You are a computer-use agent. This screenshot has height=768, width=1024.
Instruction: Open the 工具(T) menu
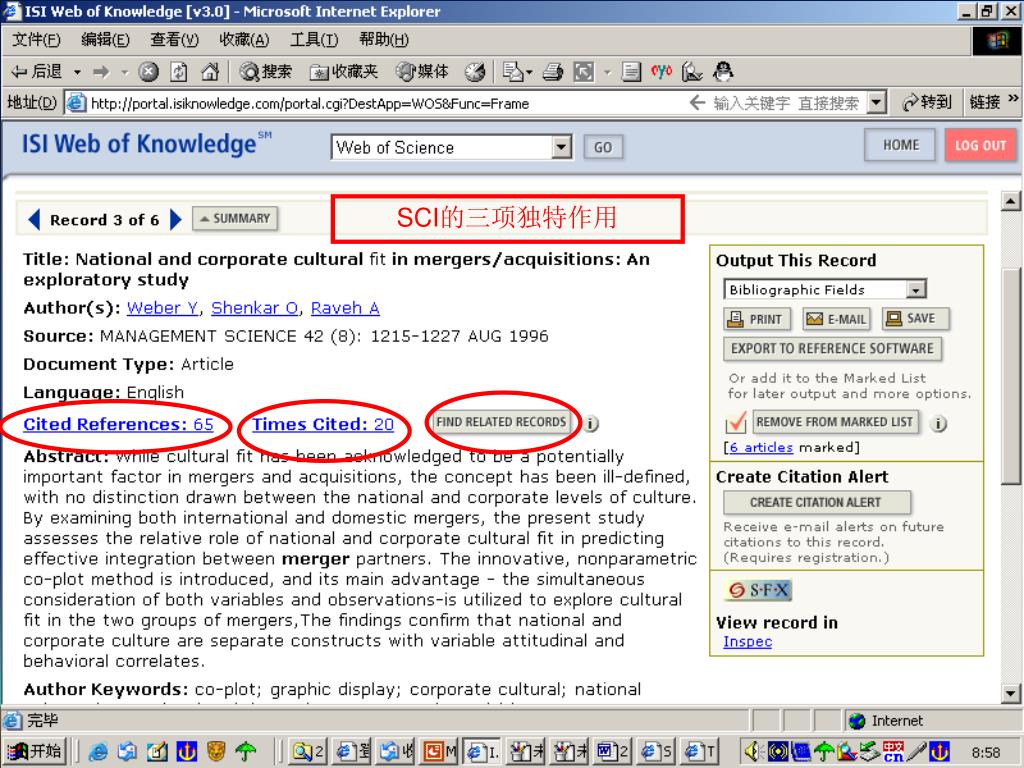pos(314,40)
